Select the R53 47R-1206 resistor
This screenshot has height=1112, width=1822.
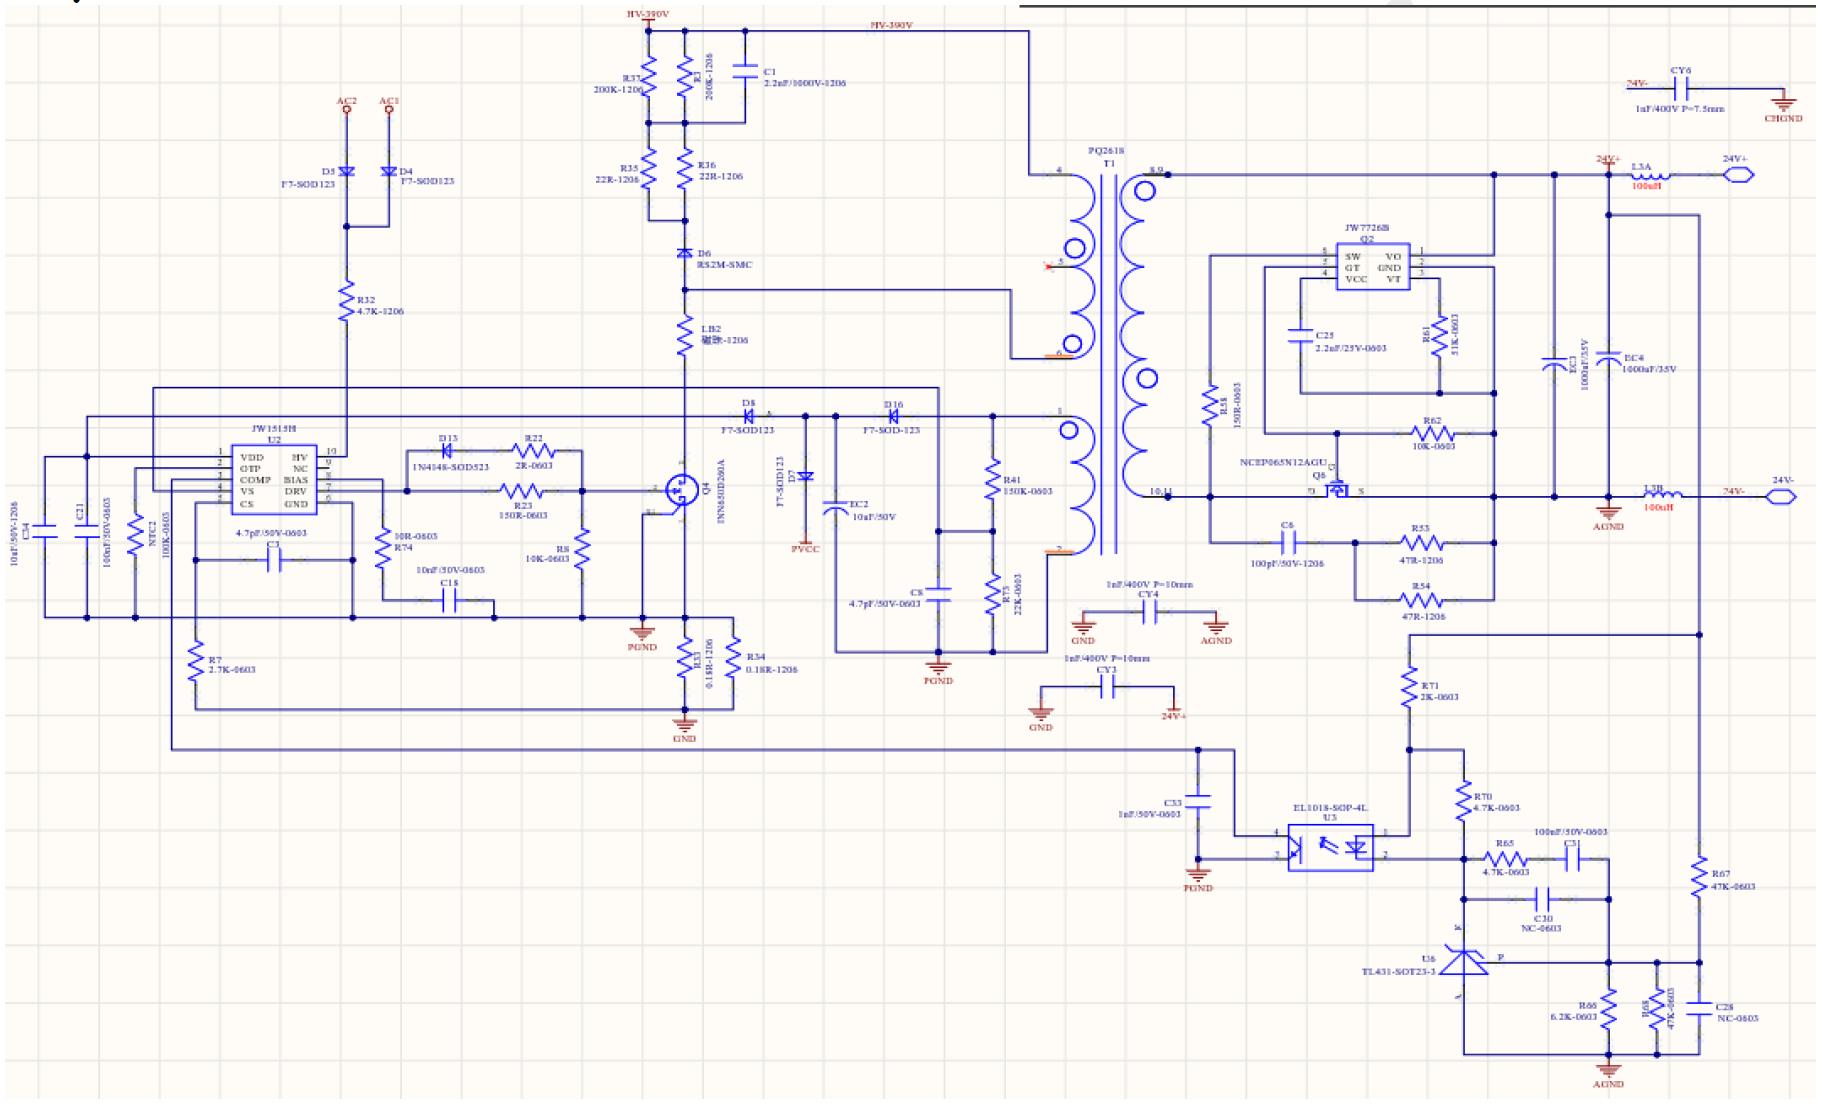pos(1421,543)
